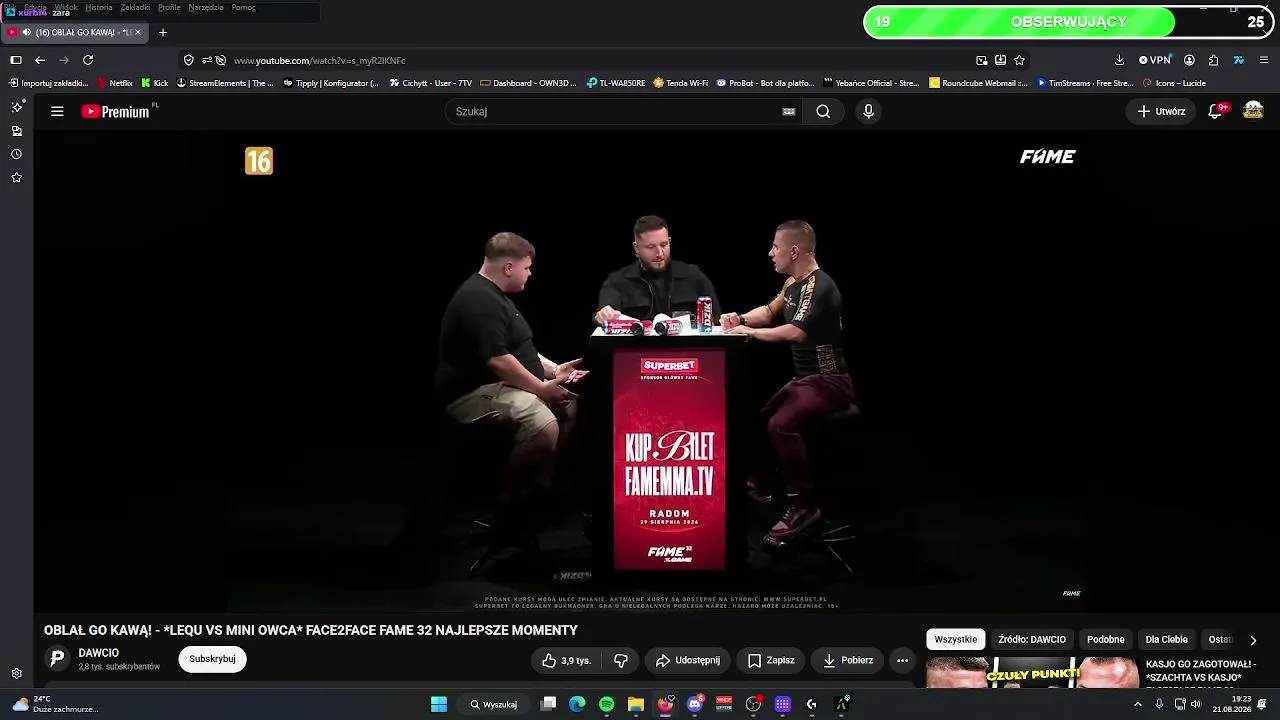Open the Widok menu
The height and width of the screenshot is (720, 1280).
pos(66,7)
